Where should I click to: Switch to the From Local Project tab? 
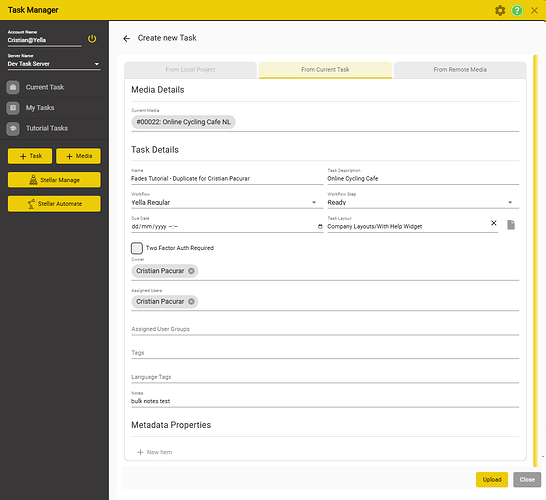click(190, 70)
